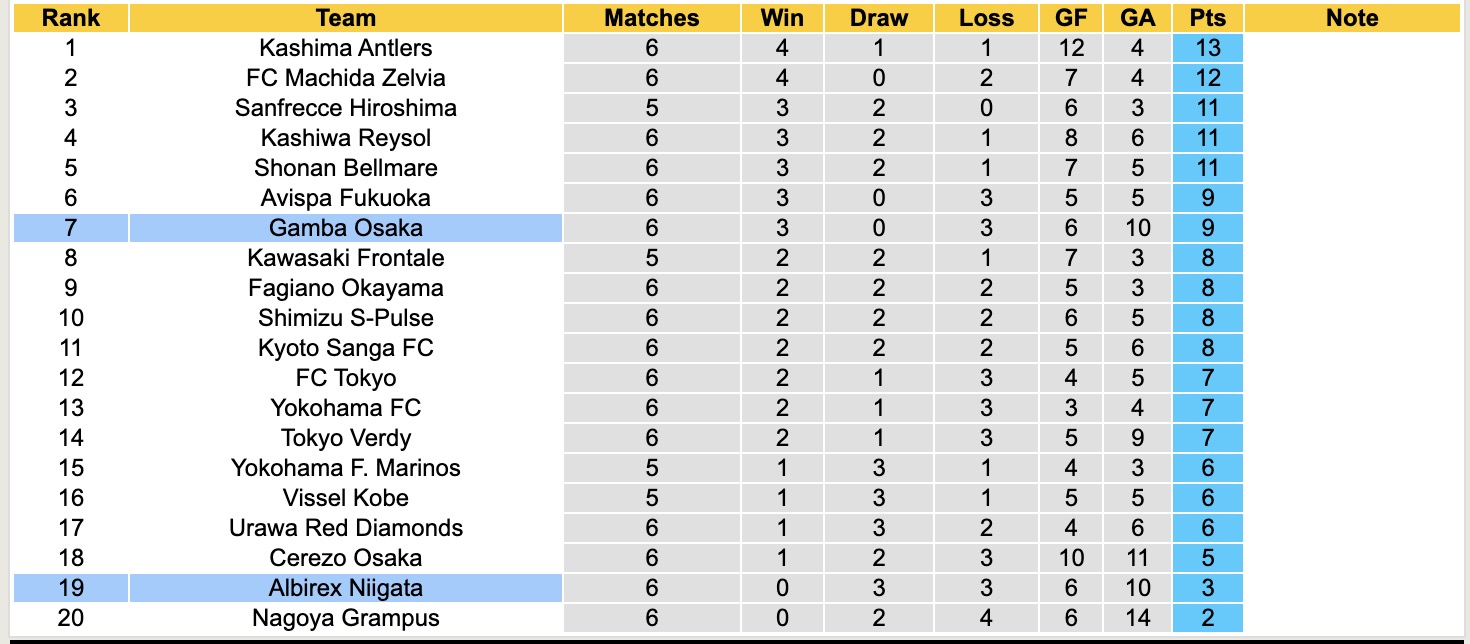Open the highlighted Gamba Osaka row
Screen dimensions: 1470x644
345,228
